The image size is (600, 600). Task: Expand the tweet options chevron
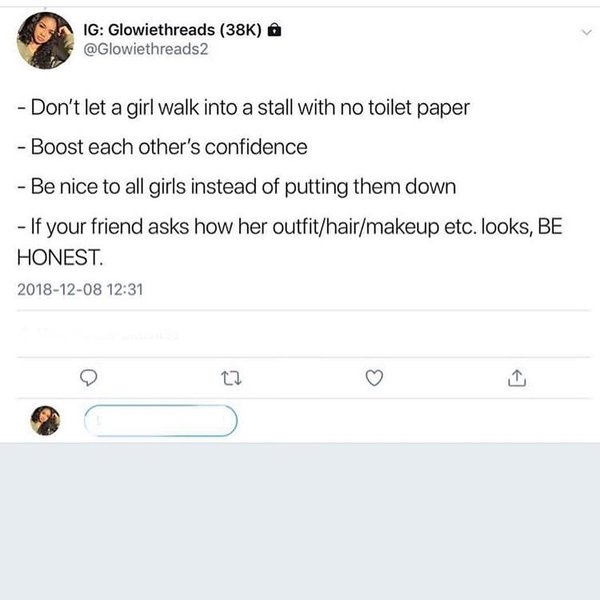(583, 32)
